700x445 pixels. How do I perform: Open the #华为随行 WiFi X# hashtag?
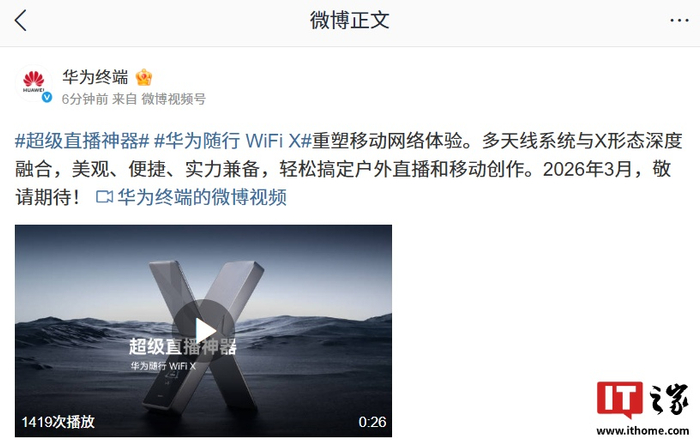[232, 141]
